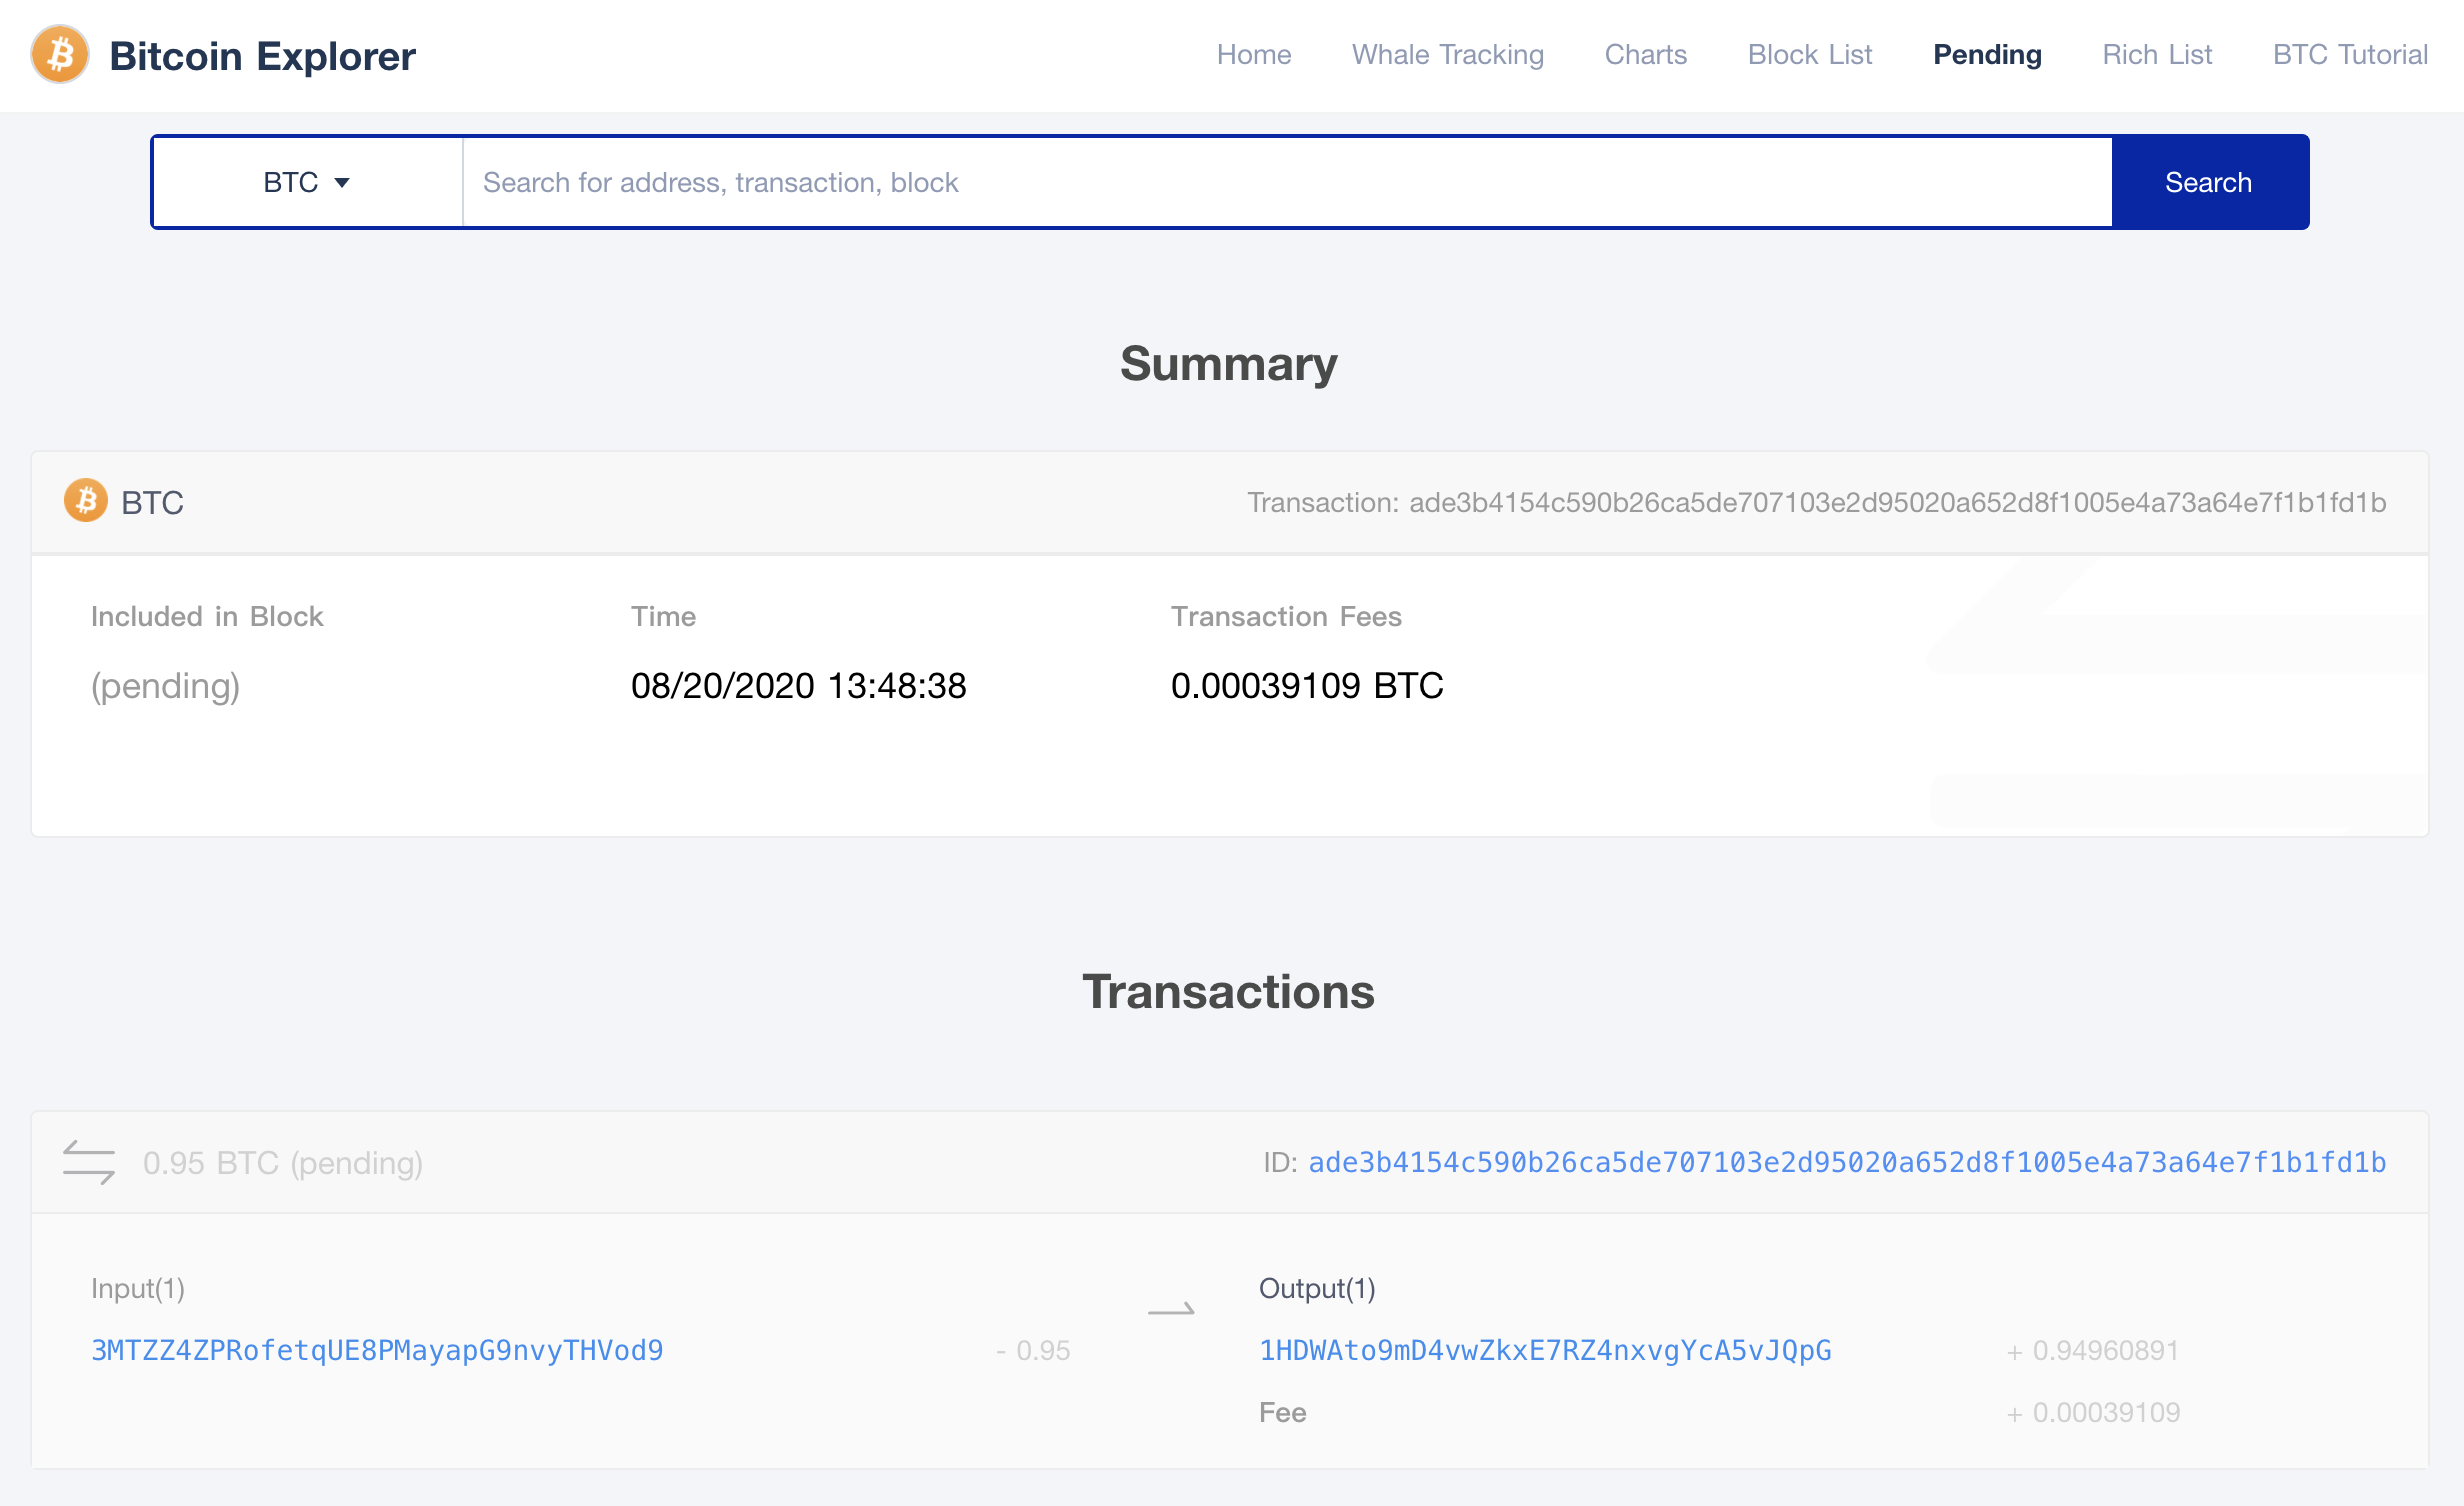Click the Search button to submit query
Image resolution: width=2464 pixels, height=1506 pixels.
click(x=2207, y=181)
